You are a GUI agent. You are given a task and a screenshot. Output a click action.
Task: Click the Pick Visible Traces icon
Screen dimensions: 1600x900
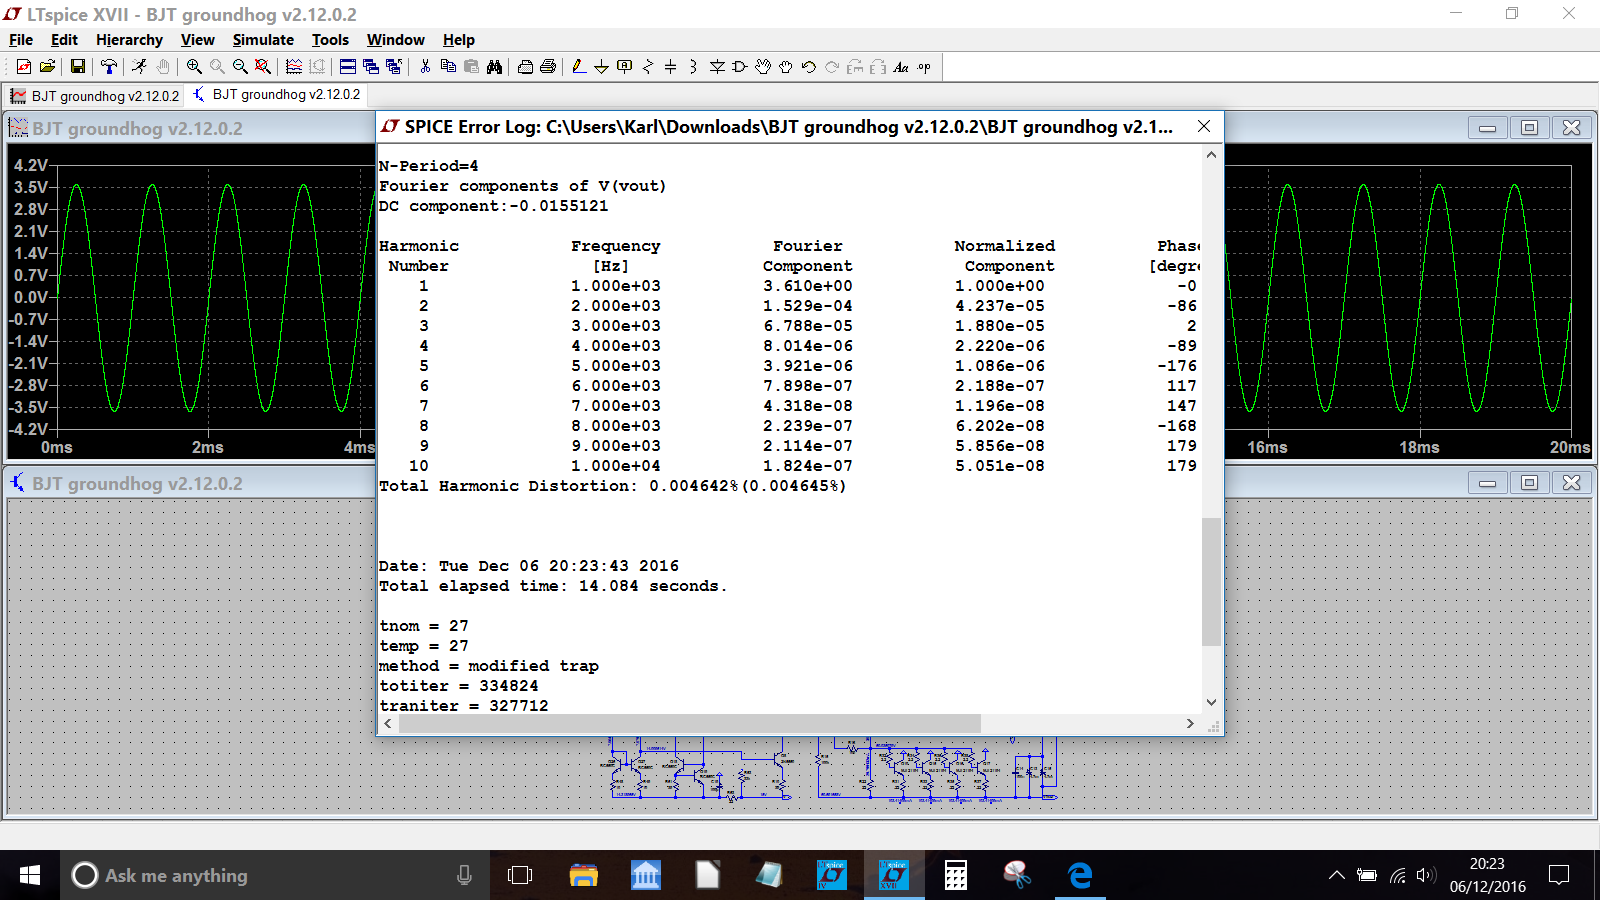pos(294,67)
